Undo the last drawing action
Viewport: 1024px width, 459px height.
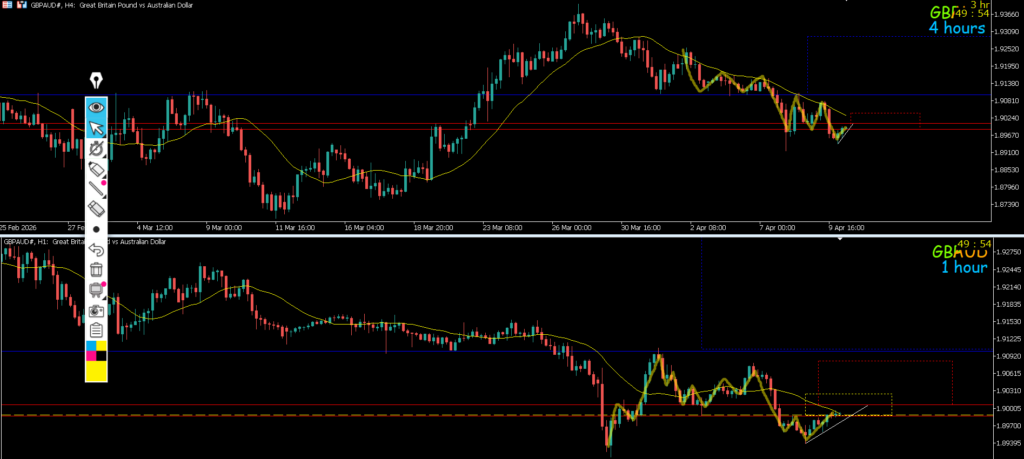(x=97, y=249)
